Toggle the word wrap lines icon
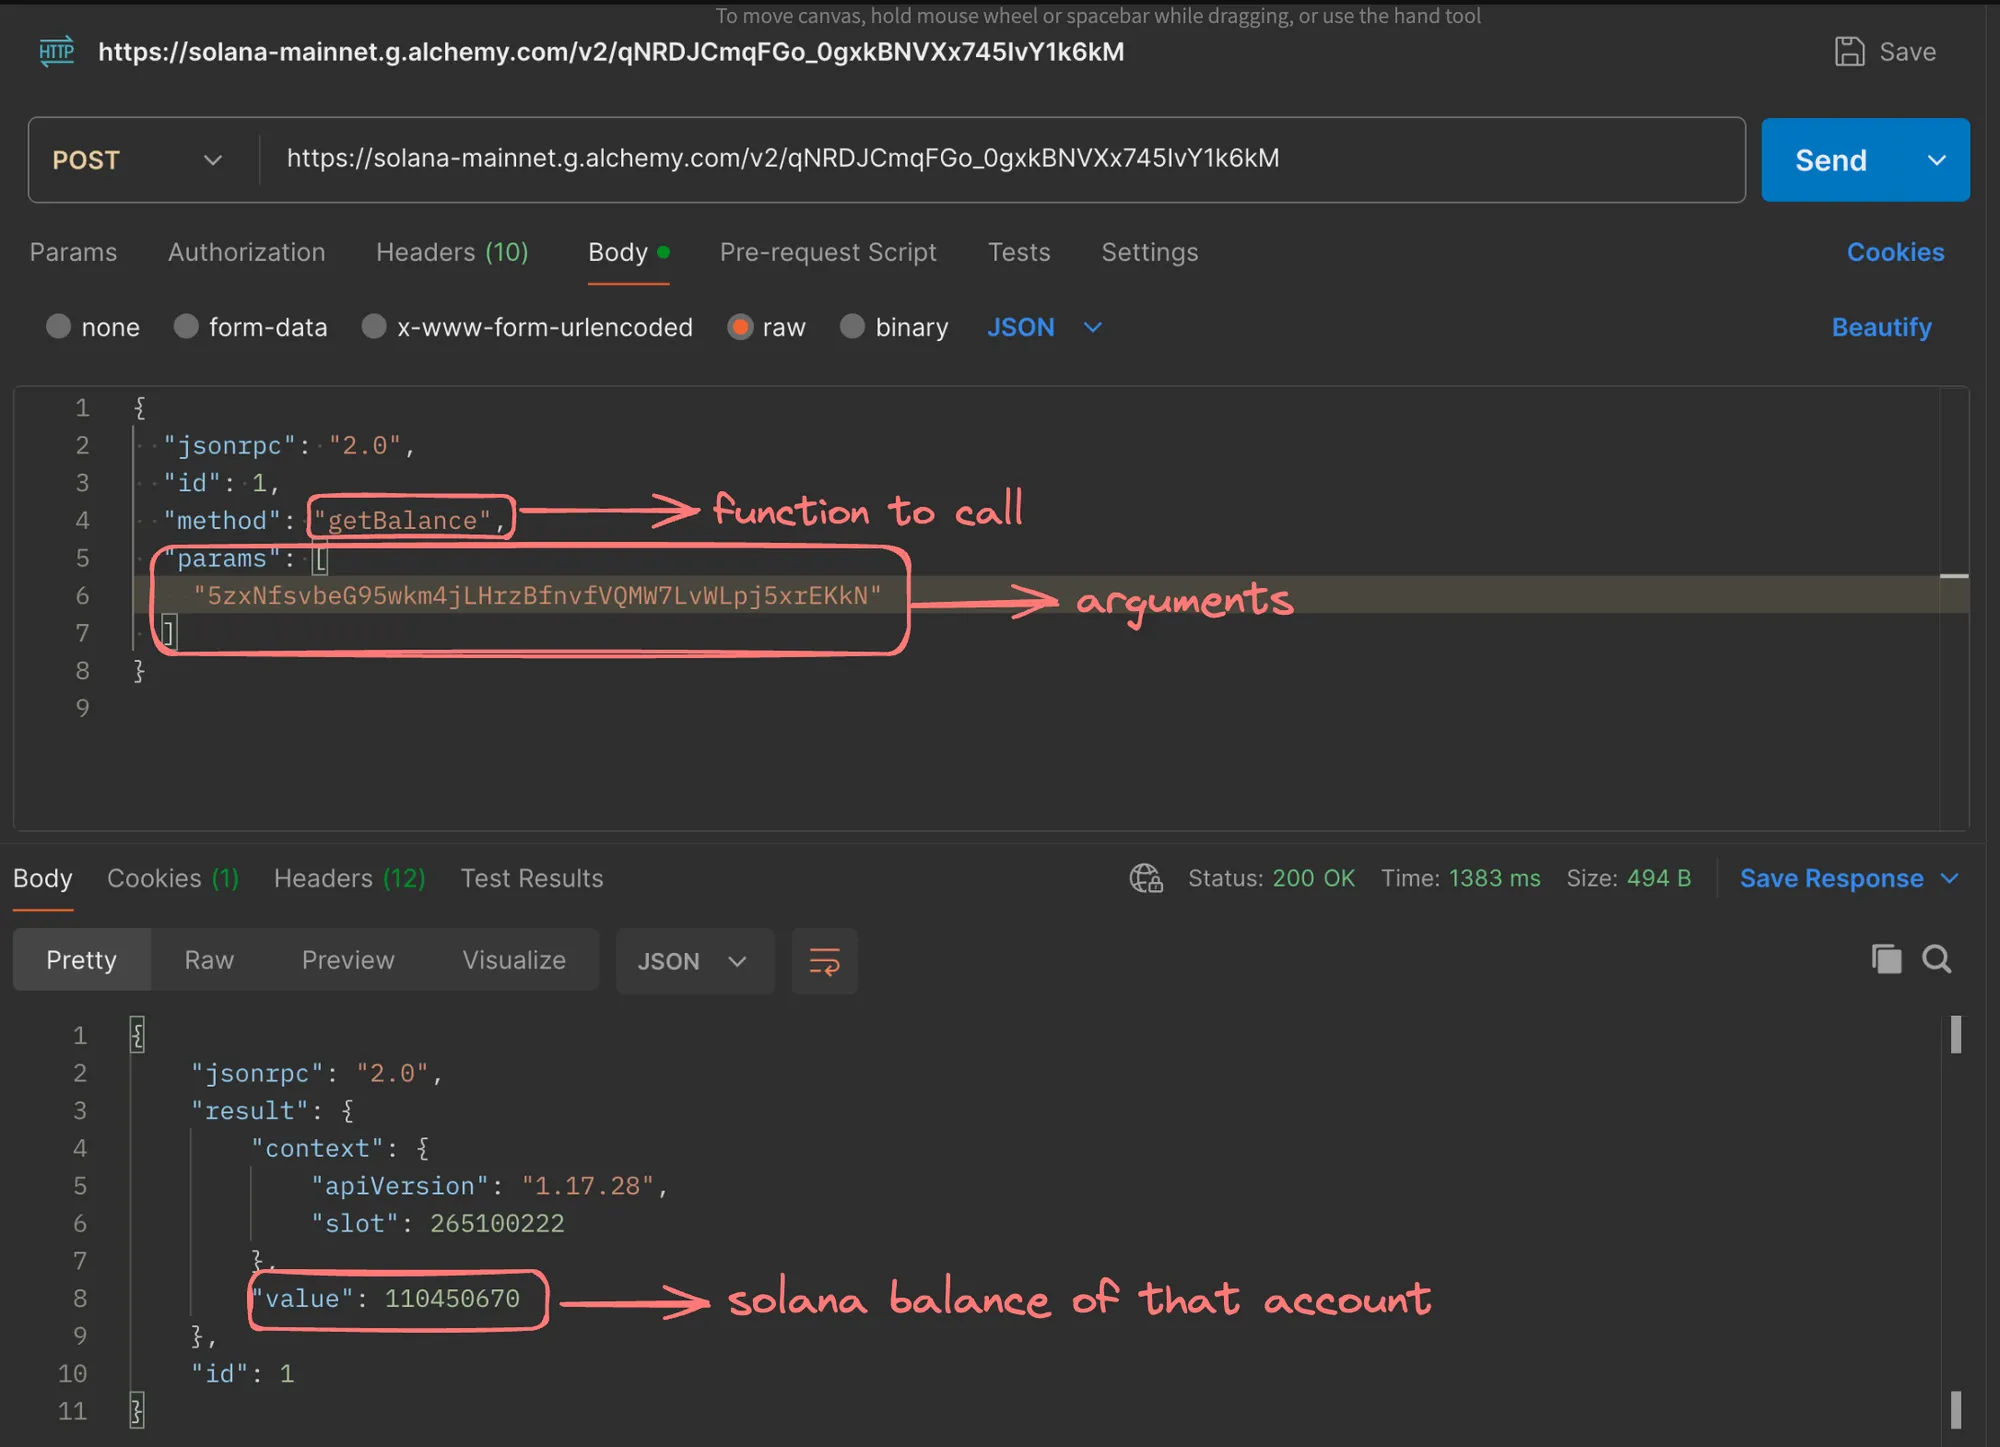The width and height of the screenshot is (2000, 1447). (824, 961)
